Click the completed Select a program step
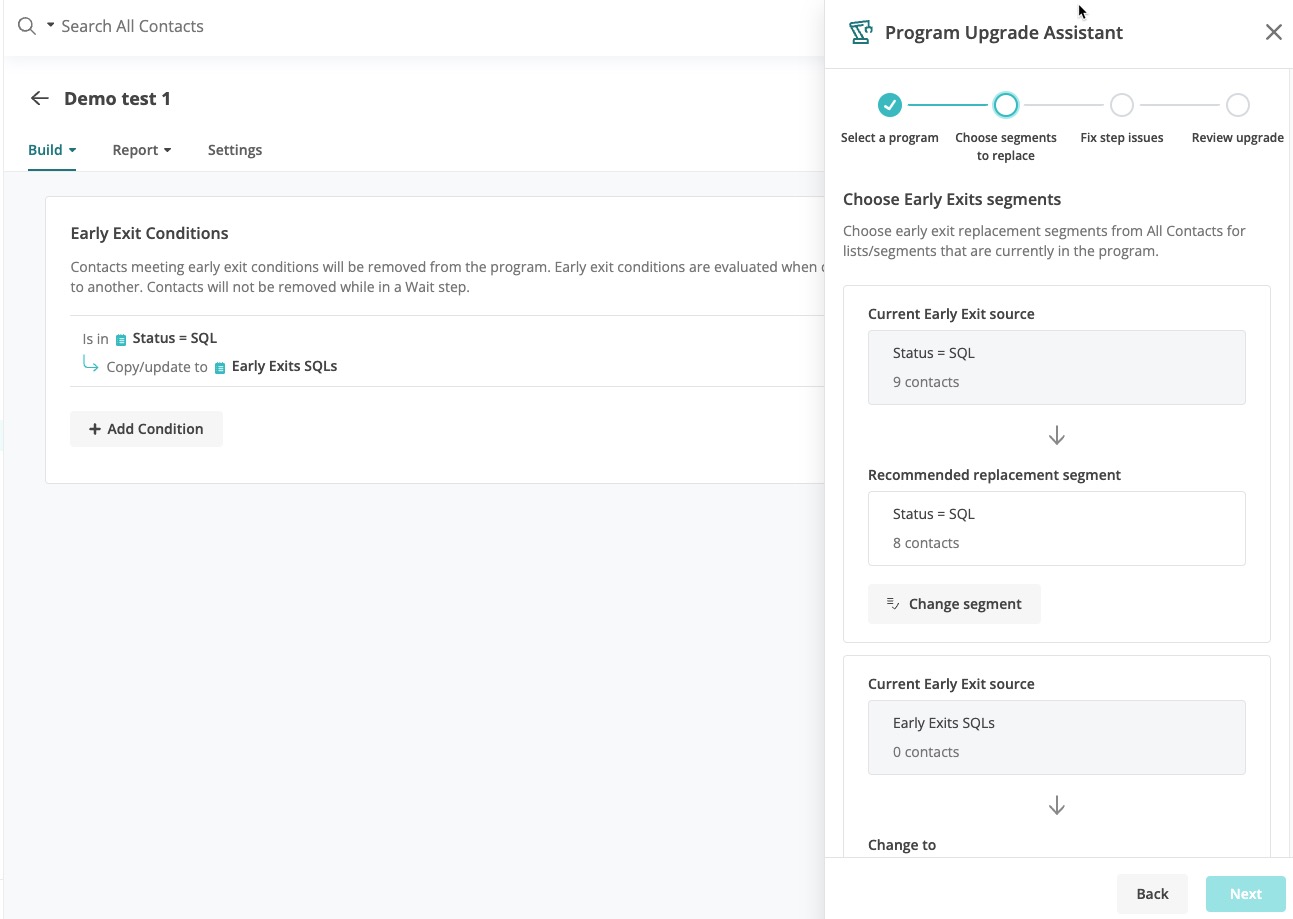This screenshot has height=919, width=1293. click(x=890, y=105)
